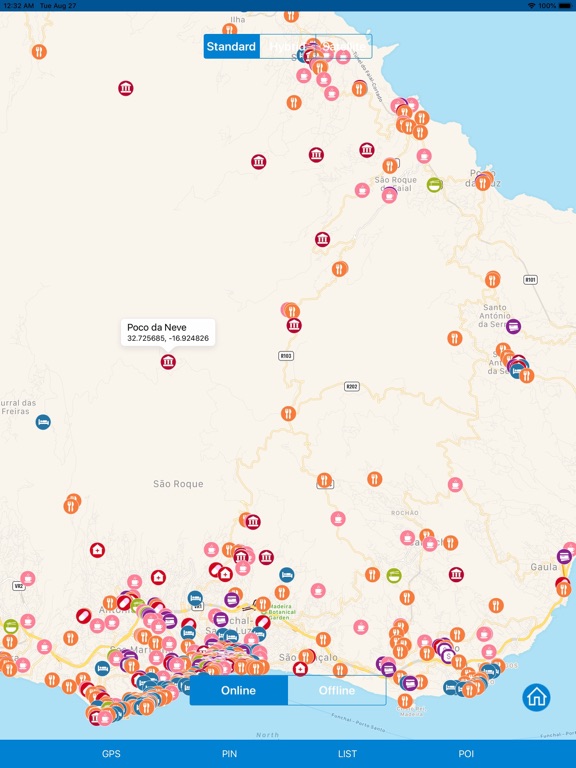This screenshot has height=768, width=576.
Task: Open the POI tab
Action: 466,754
